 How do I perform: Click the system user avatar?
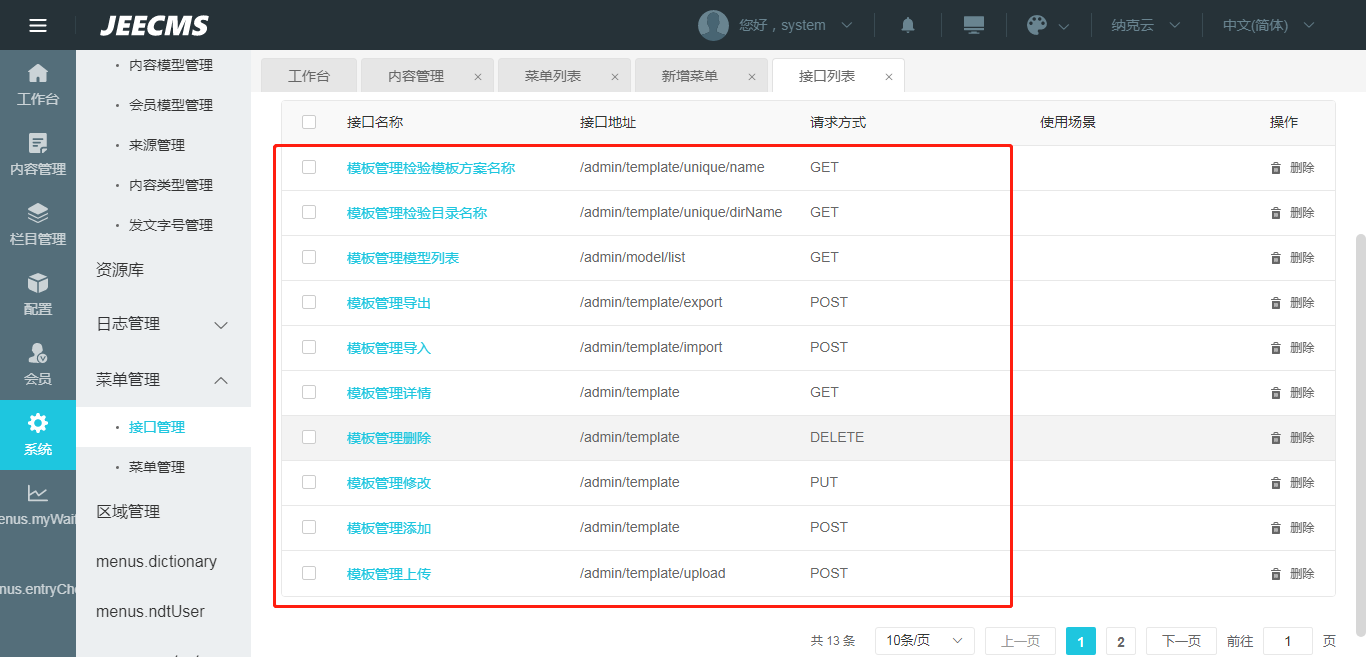(713, 25)
